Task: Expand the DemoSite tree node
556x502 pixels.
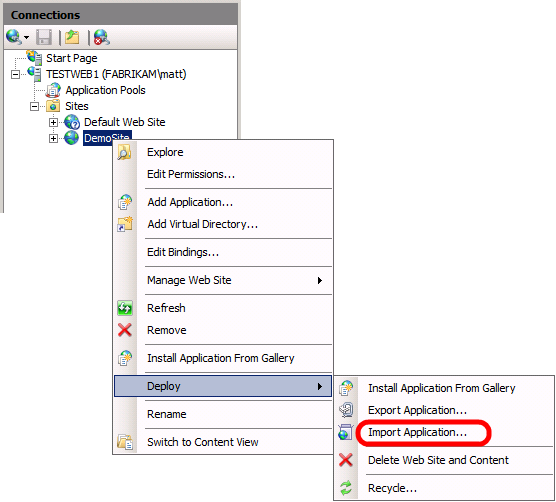Action: coord(53,138)
